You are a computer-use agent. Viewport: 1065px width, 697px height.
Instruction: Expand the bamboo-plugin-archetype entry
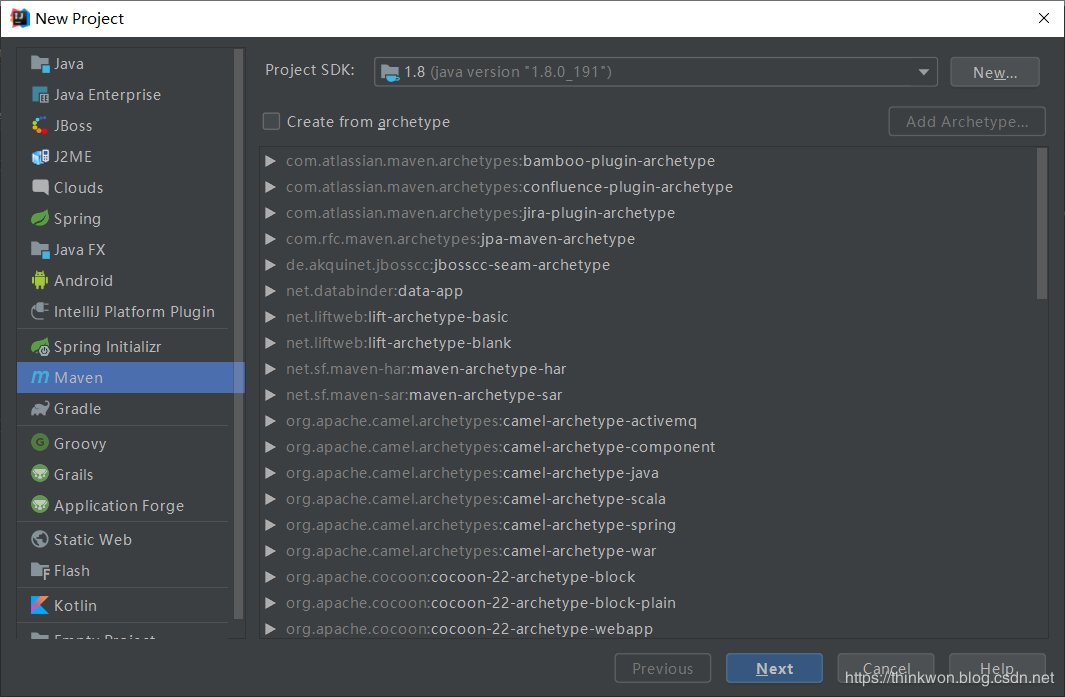tap(270, 161)
